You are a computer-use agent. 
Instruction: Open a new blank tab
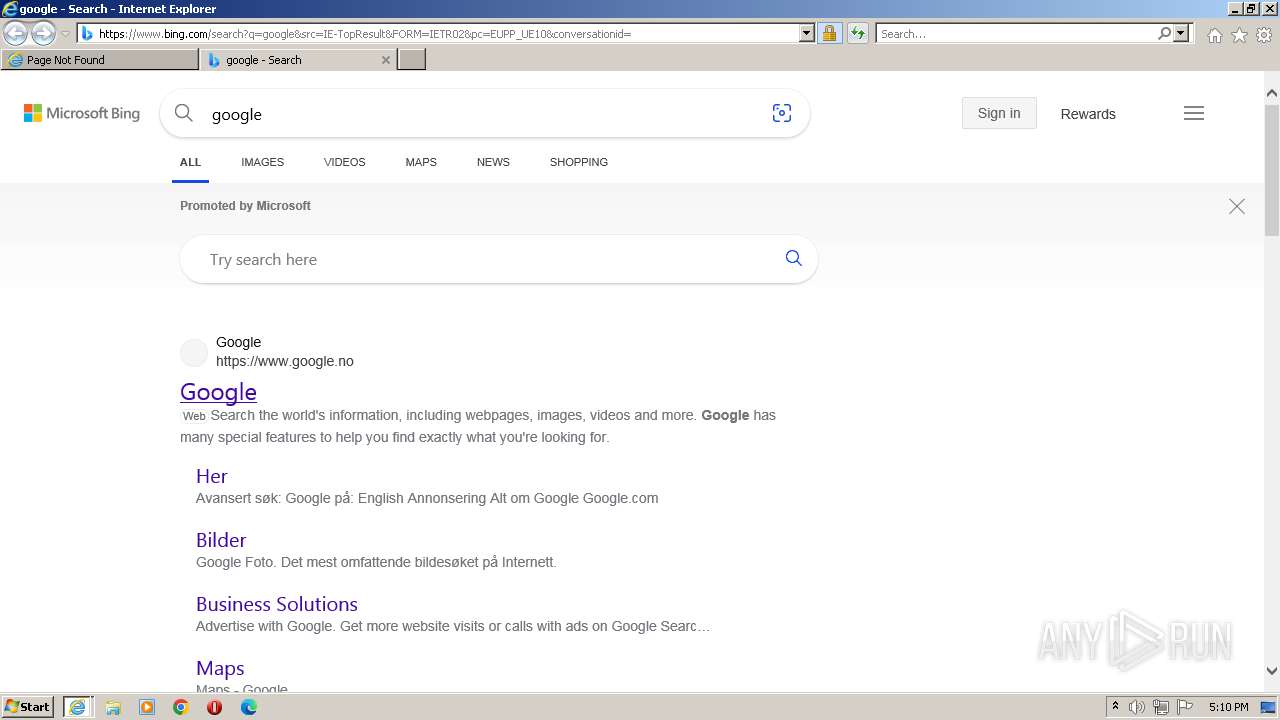point(412,60)
